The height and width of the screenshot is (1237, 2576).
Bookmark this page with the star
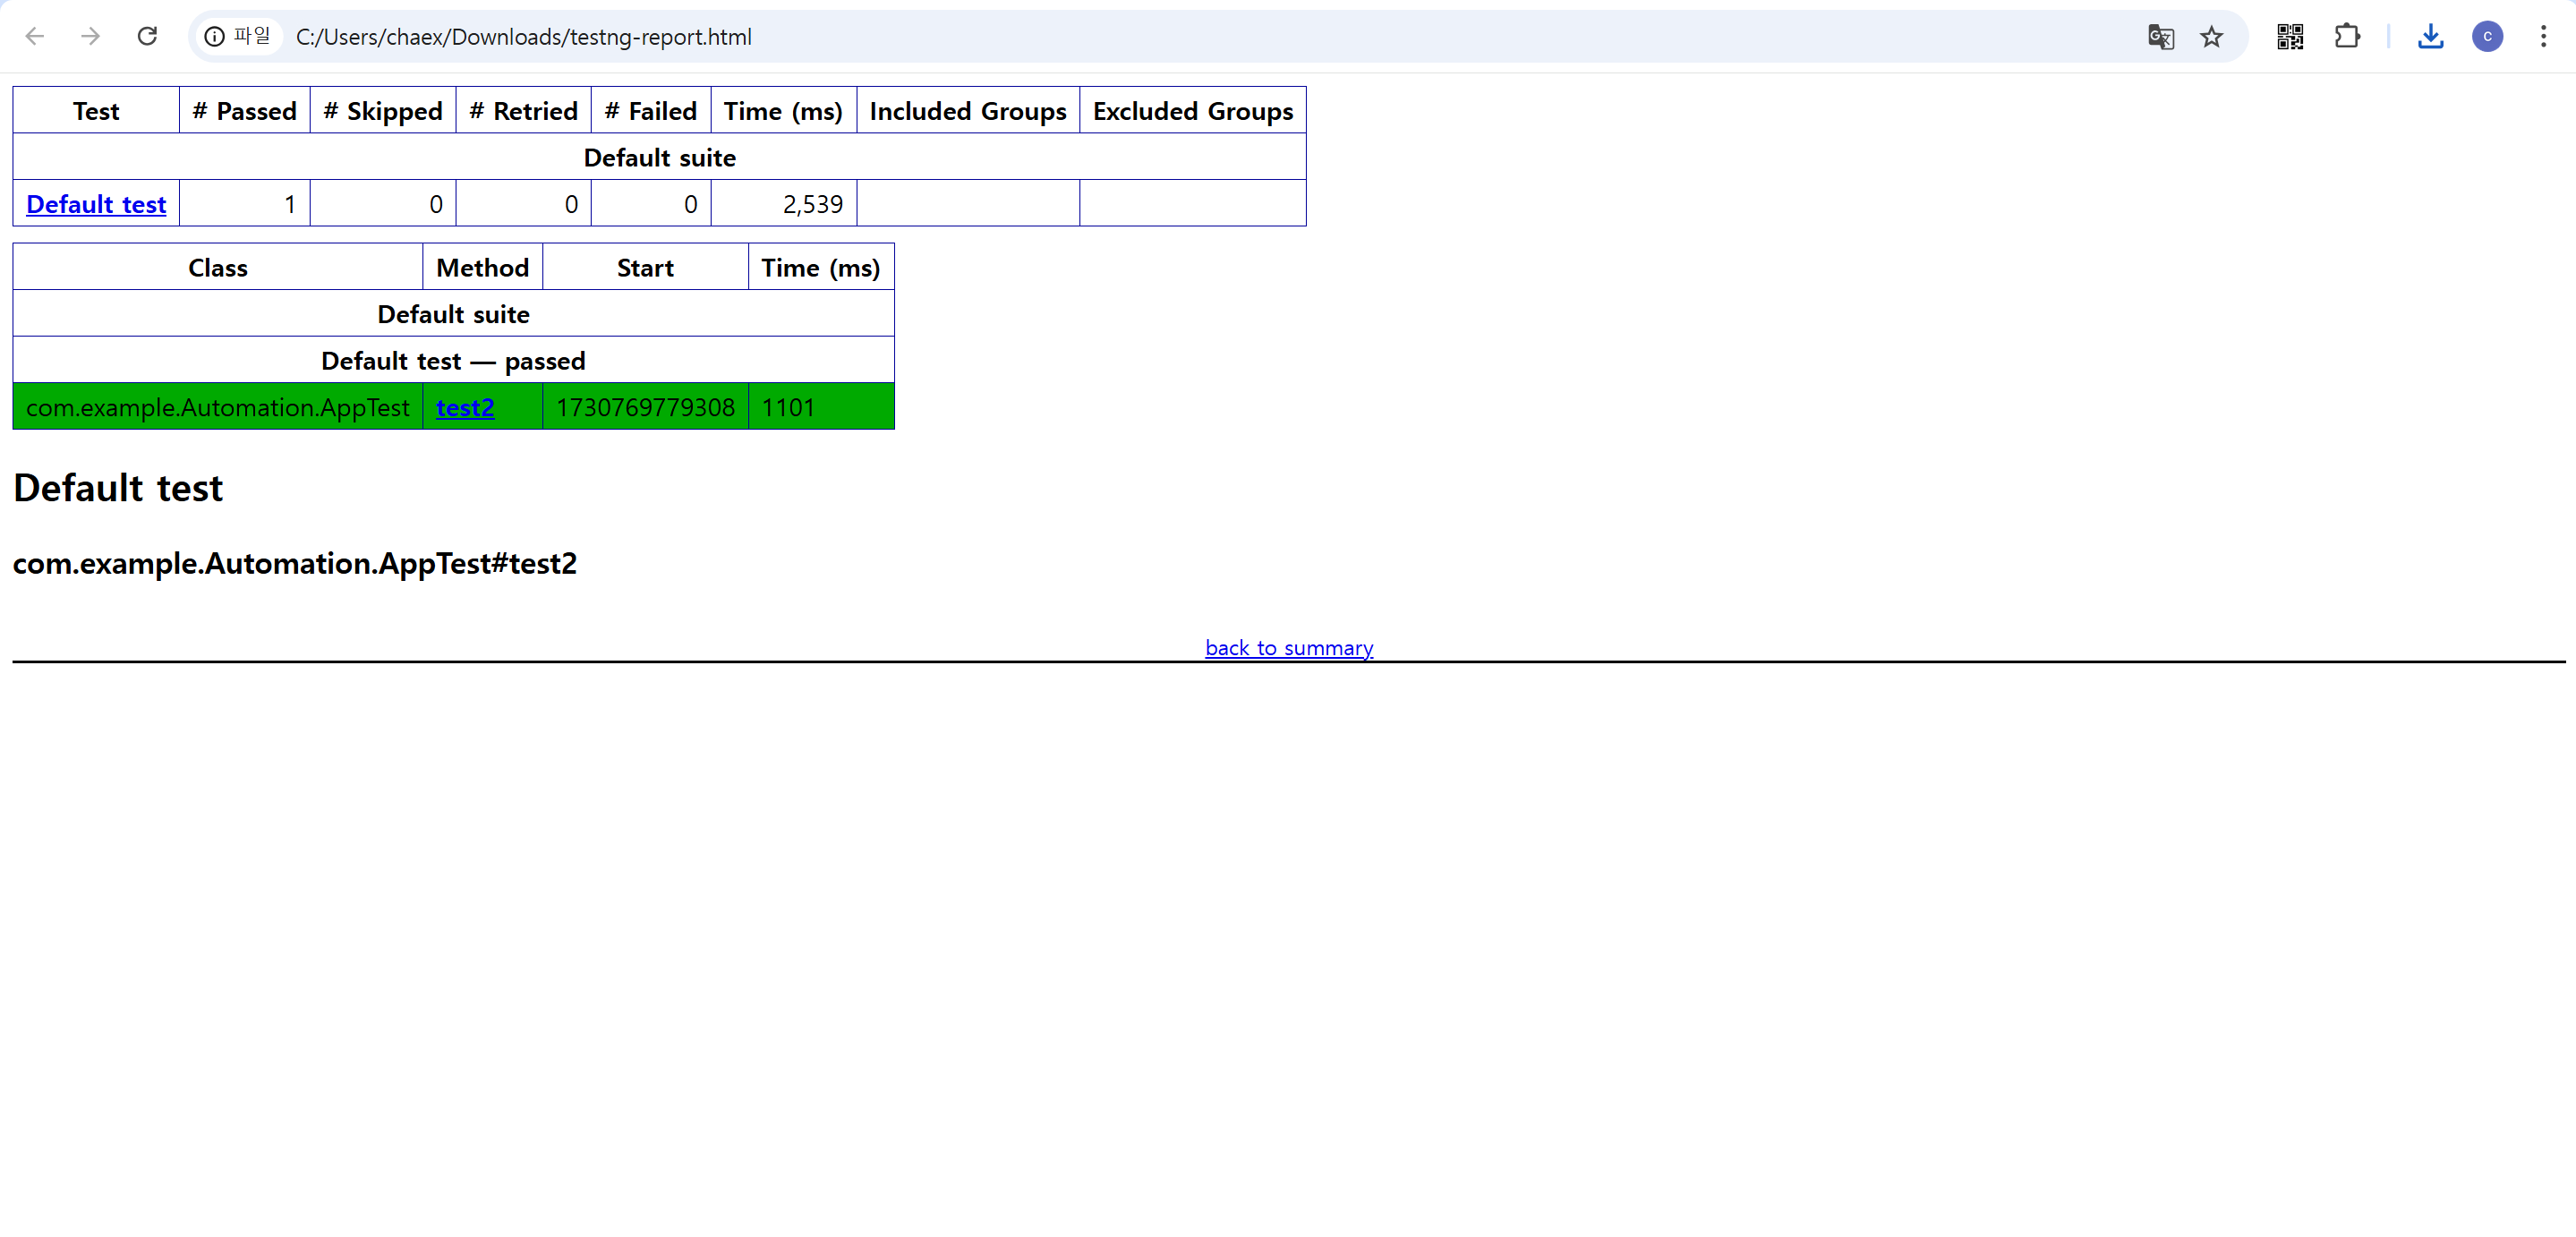click(2211, 37)
